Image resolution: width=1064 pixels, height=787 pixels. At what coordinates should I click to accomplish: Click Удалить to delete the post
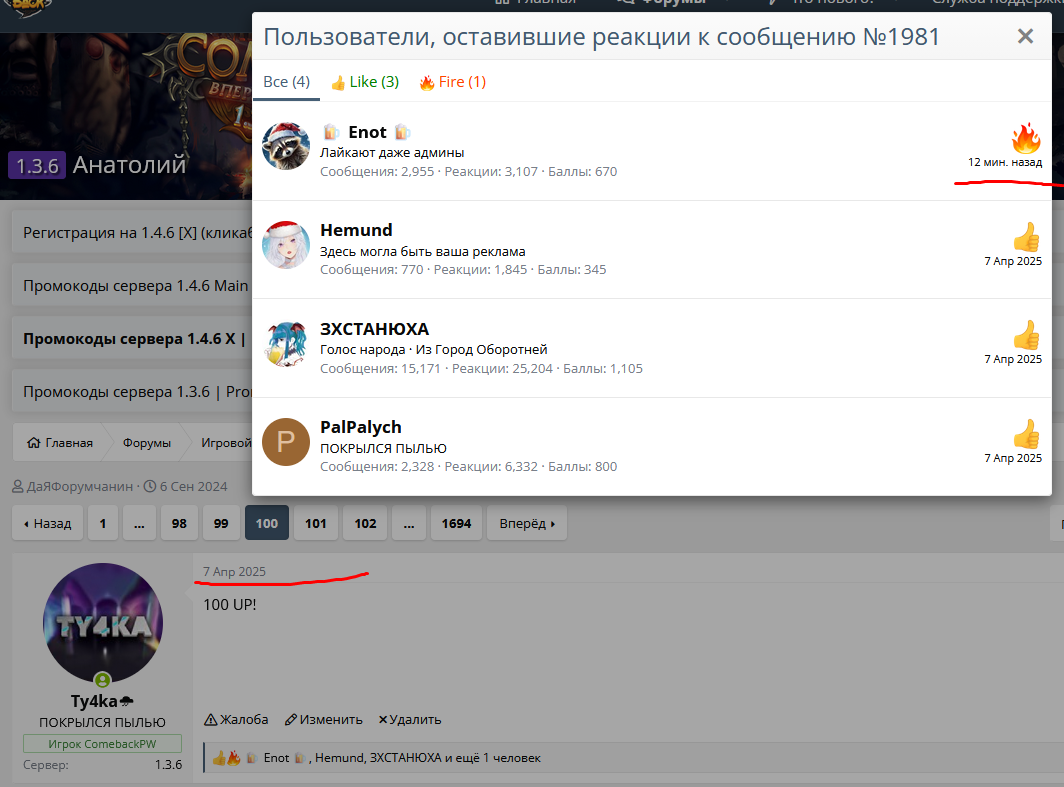tap(410, 720)
